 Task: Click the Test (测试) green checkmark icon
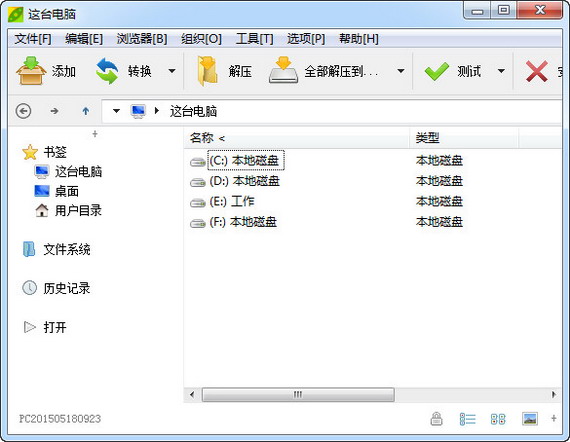click(437, 71)
